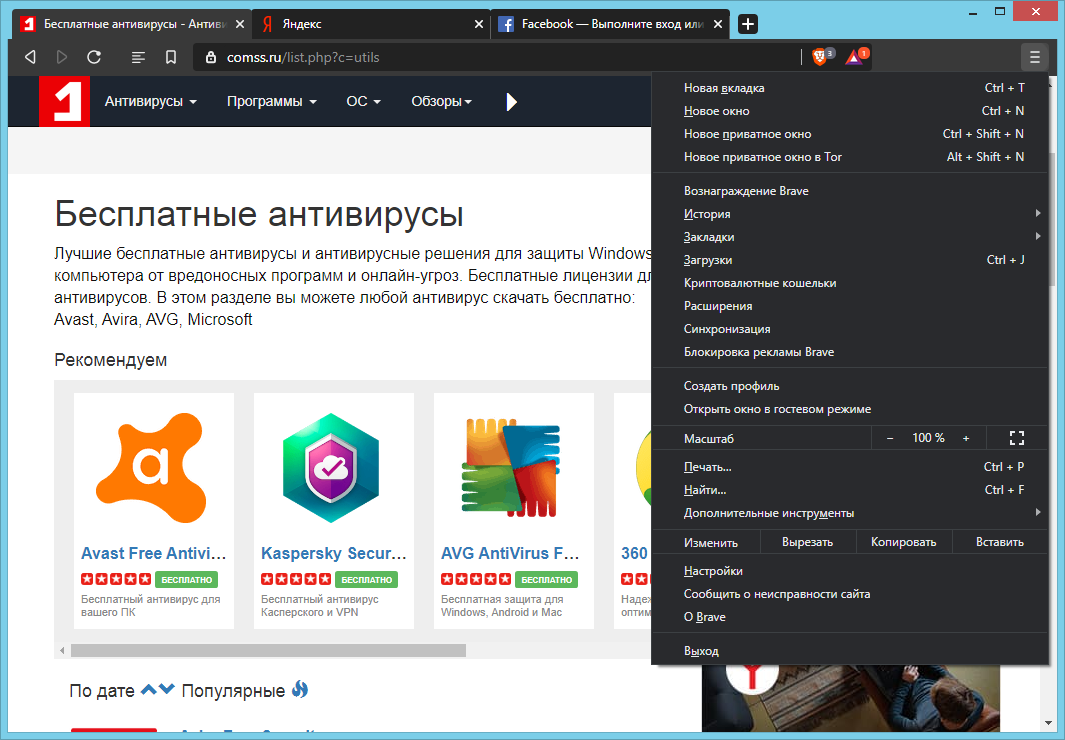Image resolution: width=1065 pixels, height=740 pixels.
Task: Sort by date ascending up arrow
Action: pos(148,690)
